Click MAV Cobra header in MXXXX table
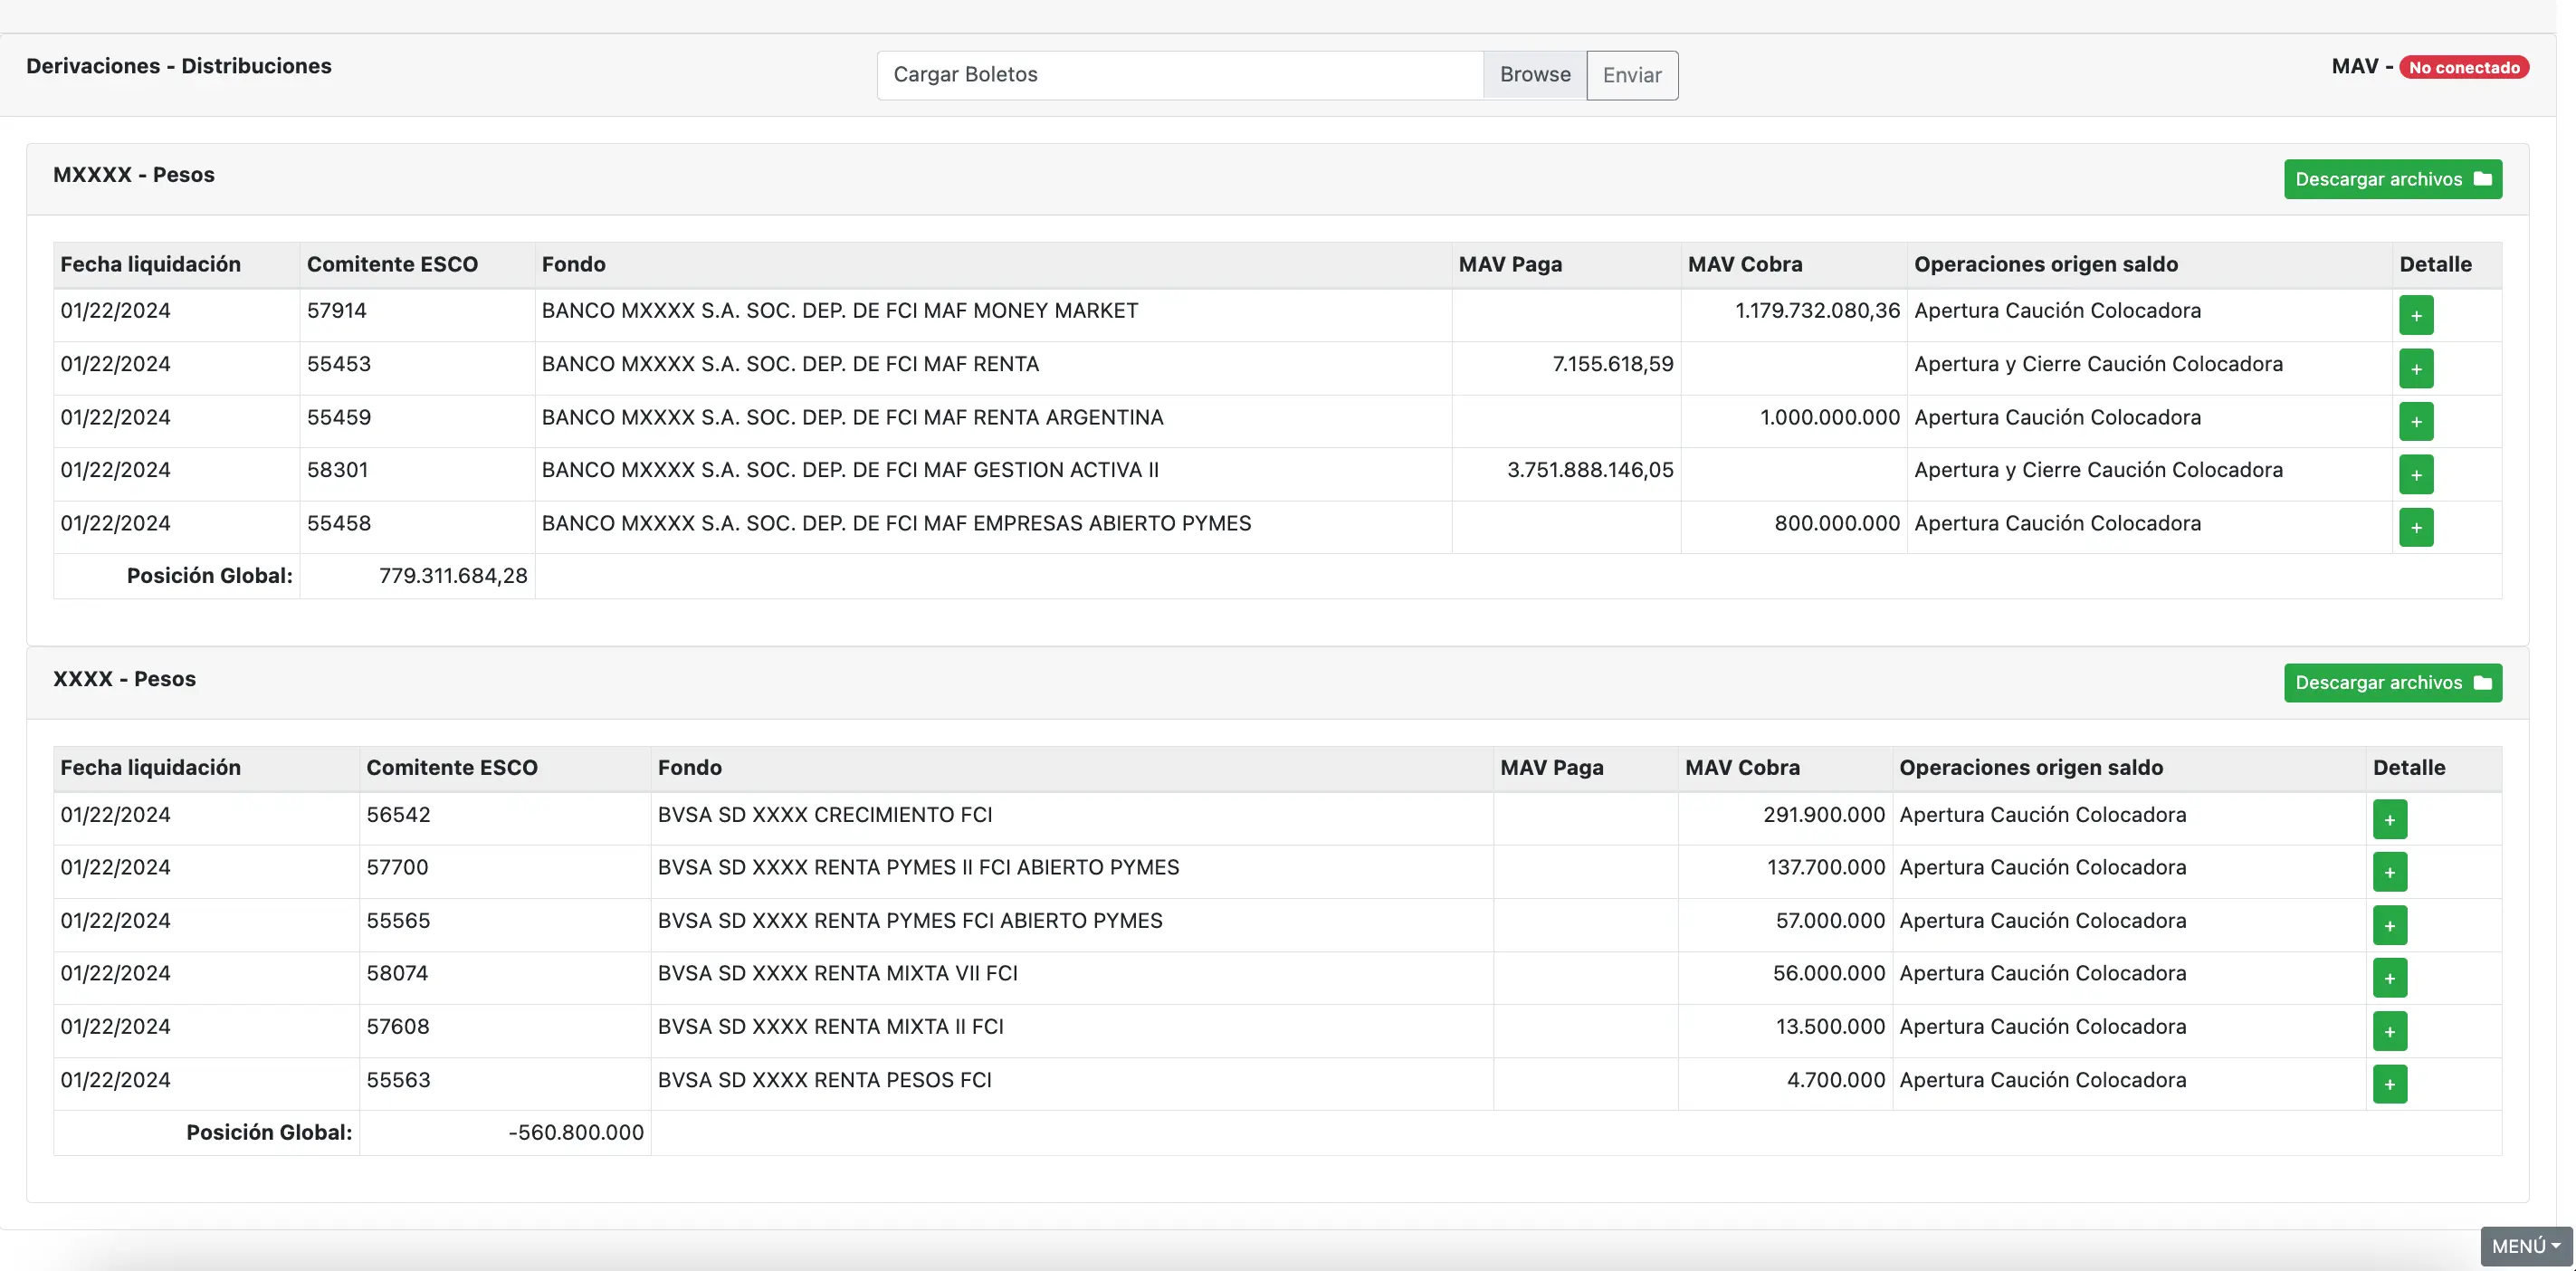 point(1745,264)
